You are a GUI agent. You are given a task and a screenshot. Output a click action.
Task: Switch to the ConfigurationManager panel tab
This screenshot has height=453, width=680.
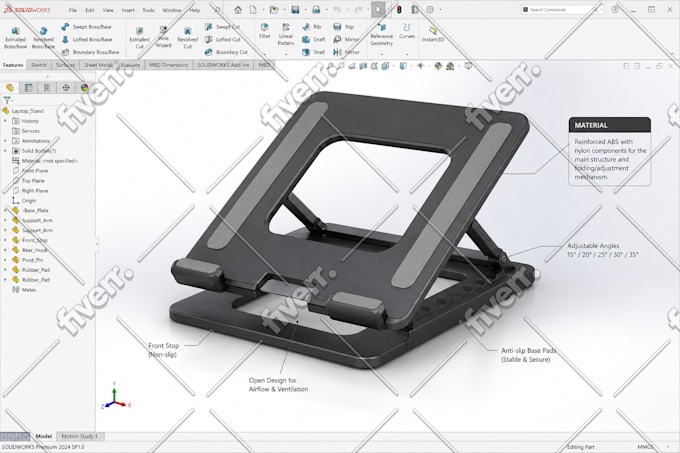pos(47,88)
